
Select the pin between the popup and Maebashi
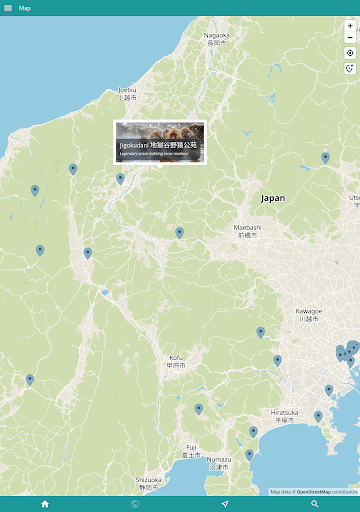[179, 233]
